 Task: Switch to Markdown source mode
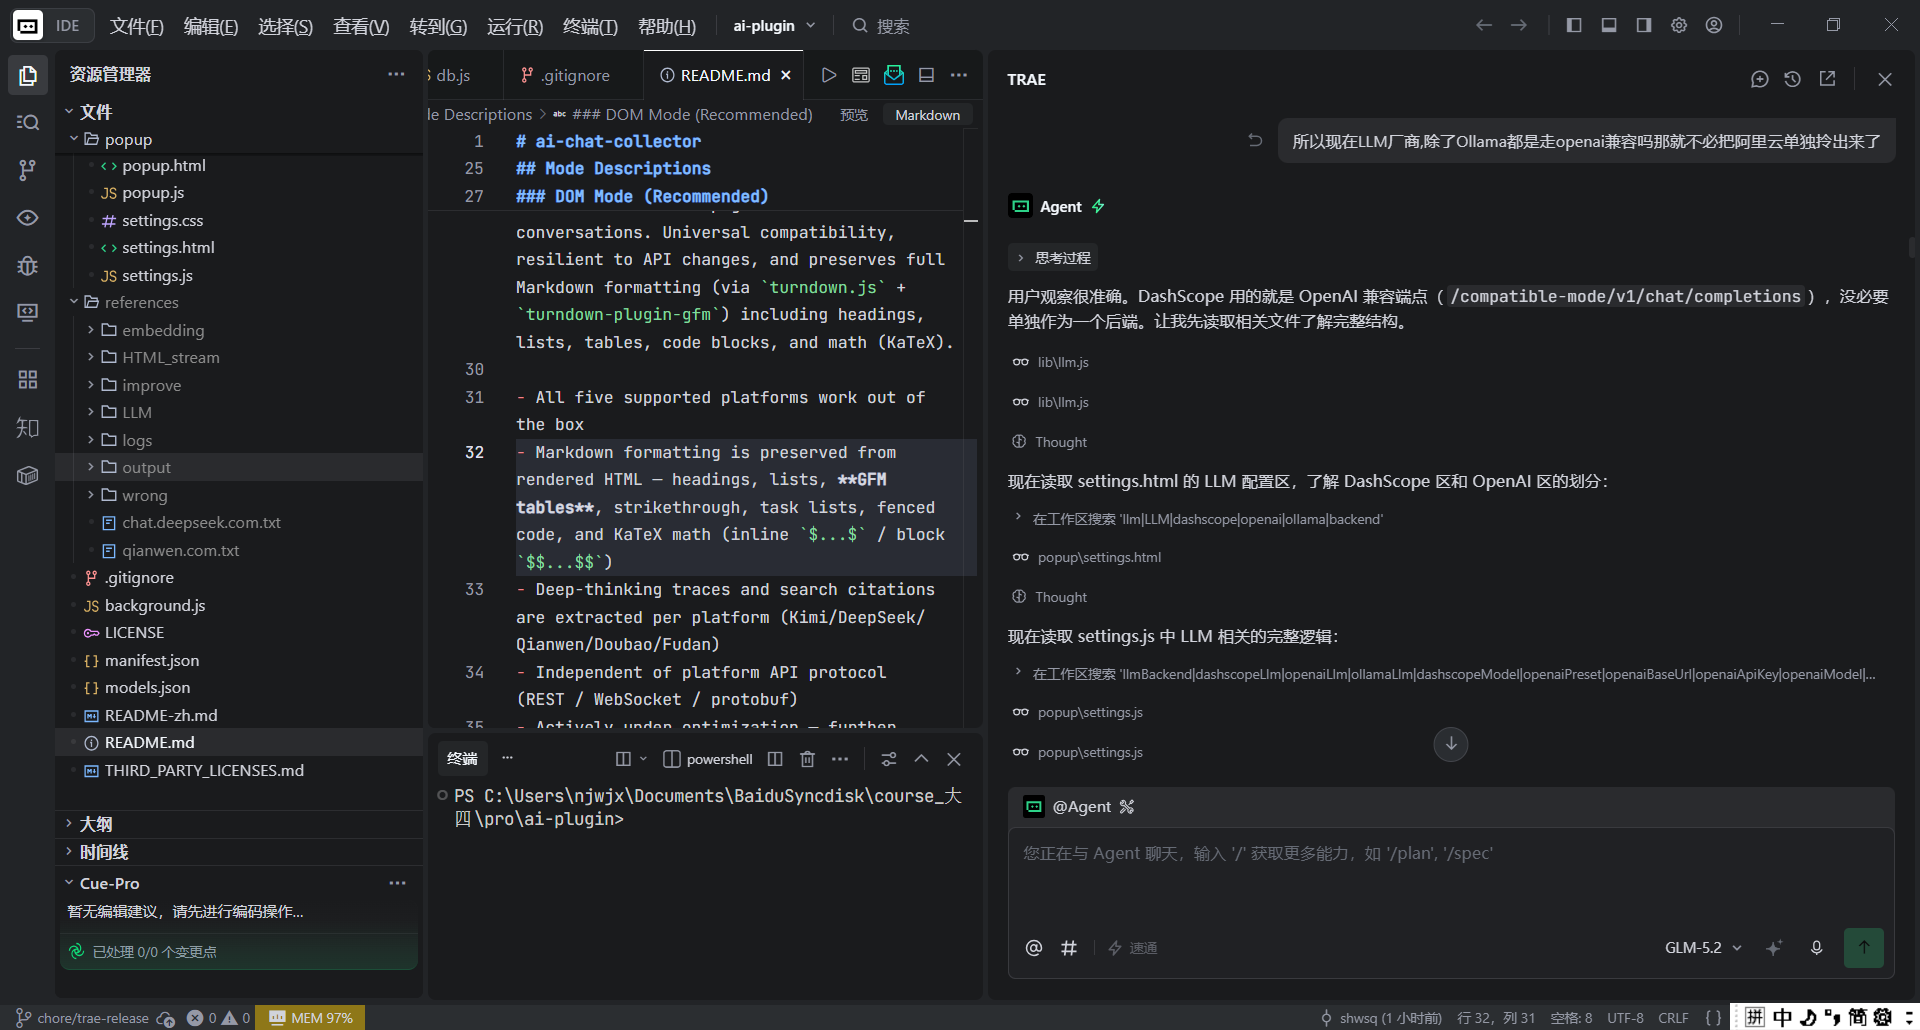click(x=927, y=115)
